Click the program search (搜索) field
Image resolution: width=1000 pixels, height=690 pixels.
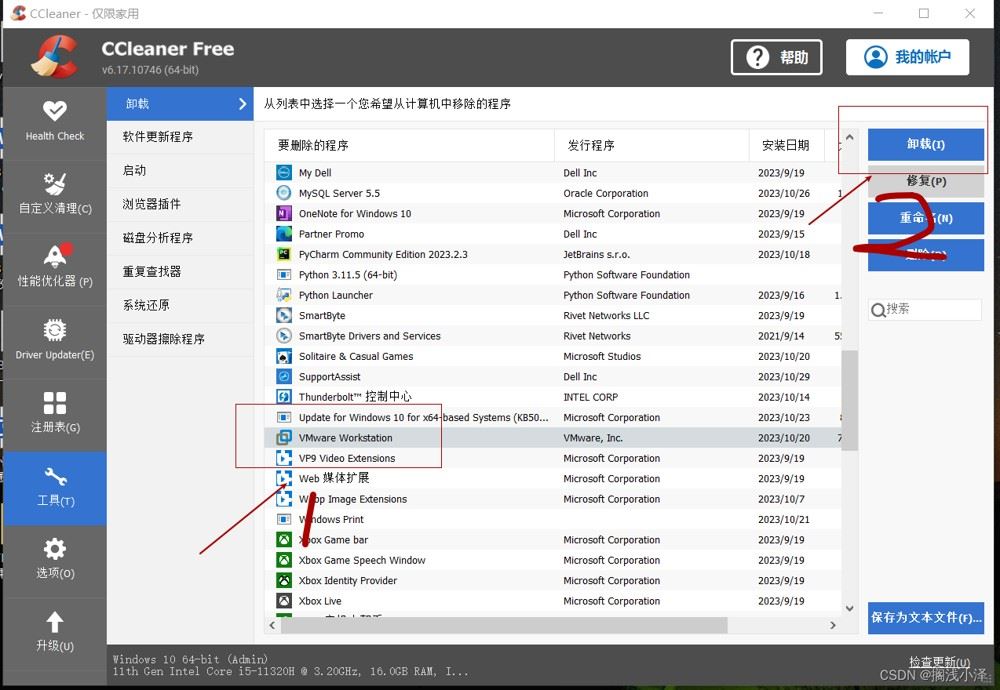click(x=925, y=309)
